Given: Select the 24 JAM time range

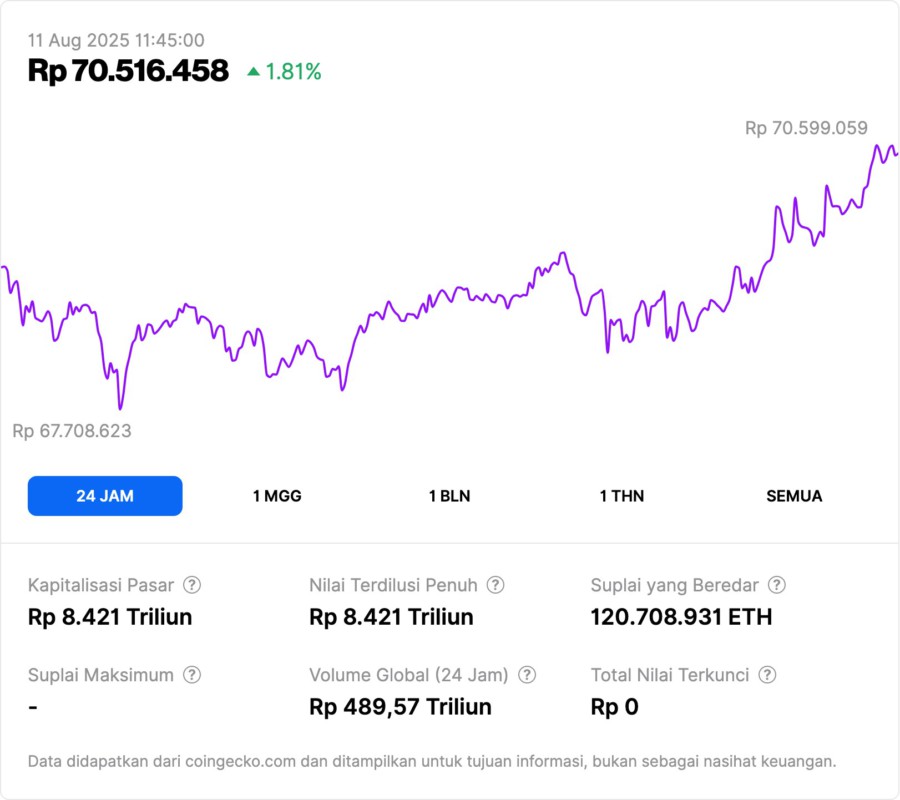Looking at the screenshot, I should 105,496.
